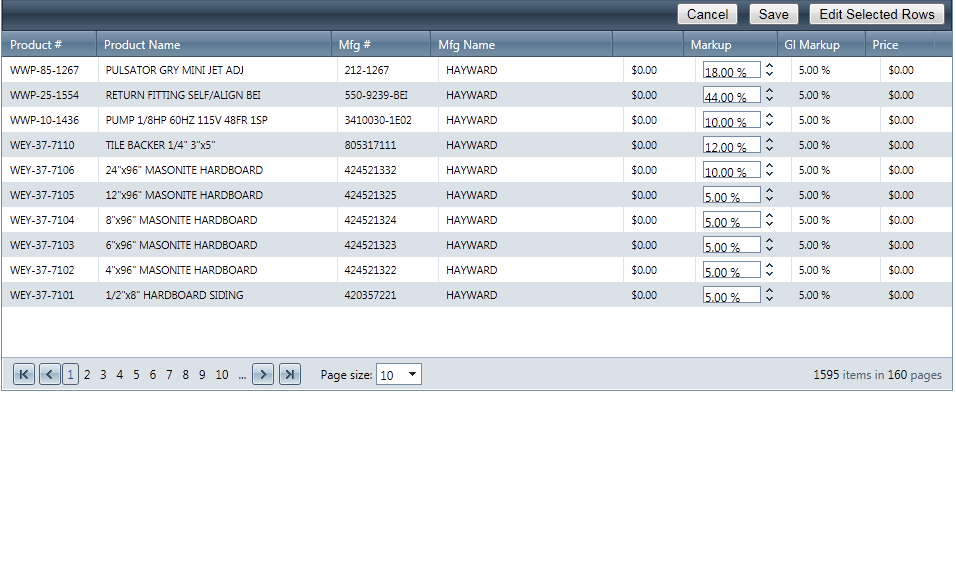Increase markup for WEY-37-7110 with up arrow
The height and width of the screenshot is (568, 956).
[x=769, y=141]
